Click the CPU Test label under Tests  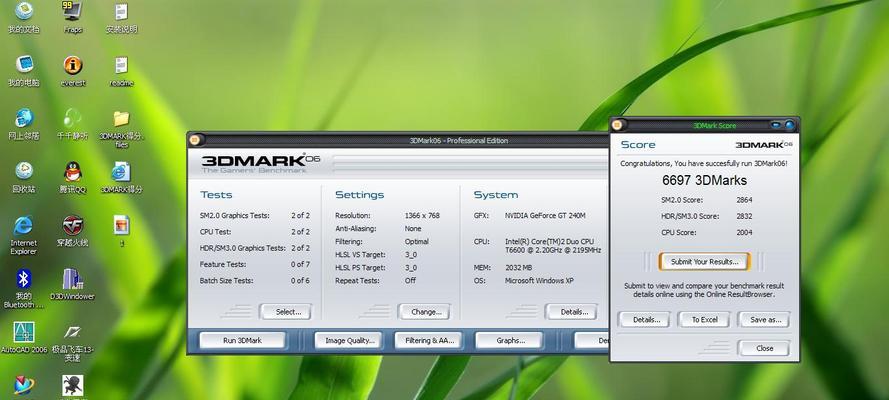point(215,232)
